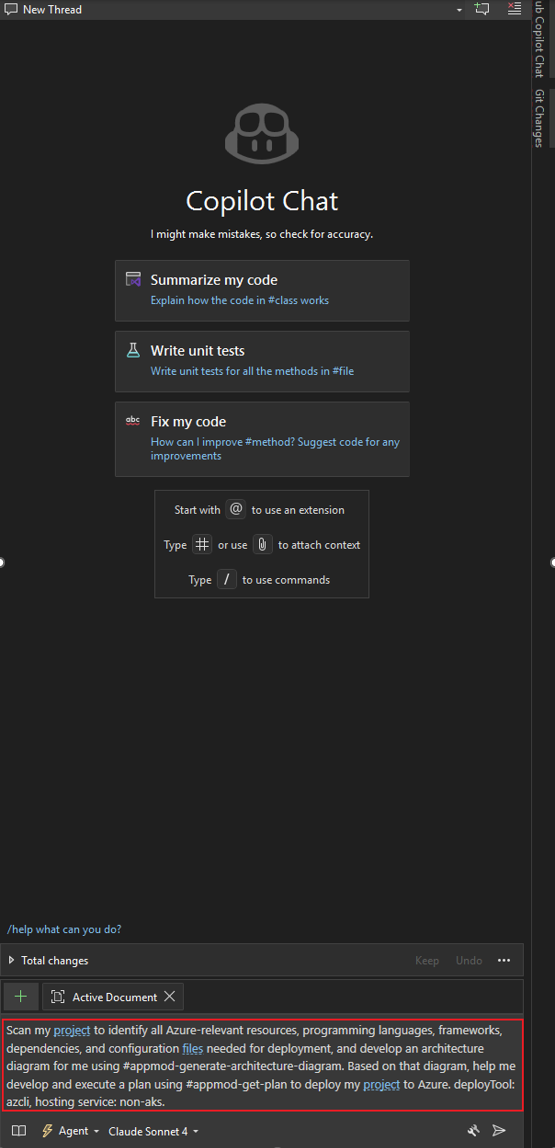Image resolution: width=555 pixels, height=1148 pixels.
Task: Click the @ extension key icon
Action: tap(235, 509)
